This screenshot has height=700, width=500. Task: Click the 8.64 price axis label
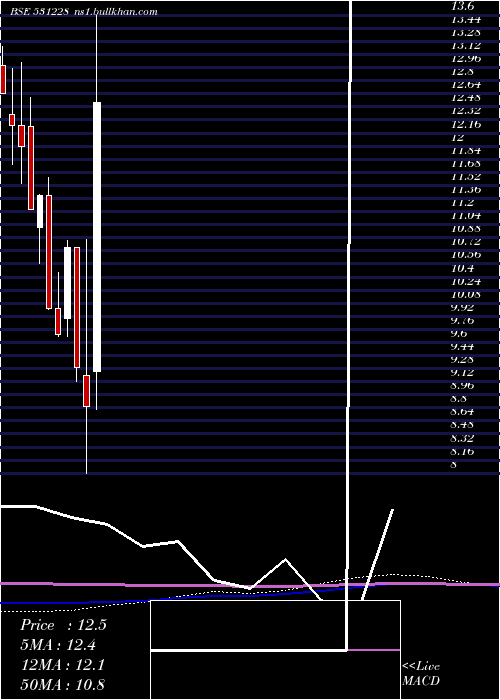[462, 411]
